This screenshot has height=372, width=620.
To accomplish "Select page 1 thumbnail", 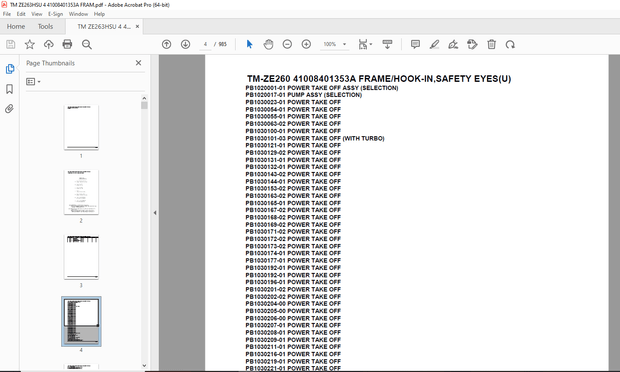I will click(81, 127).
